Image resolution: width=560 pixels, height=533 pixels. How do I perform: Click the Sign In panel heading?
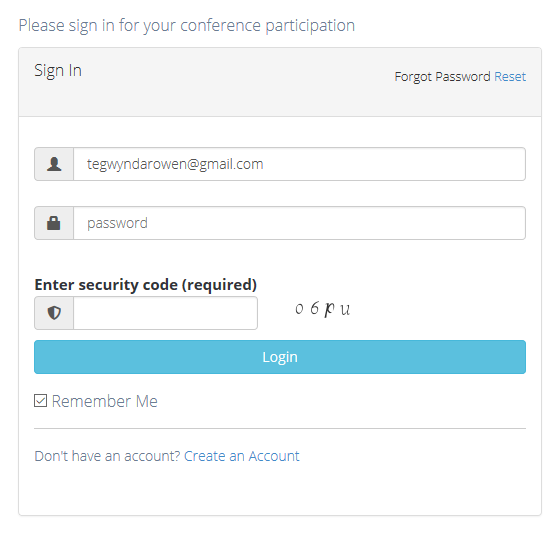[x=58, y=71]
